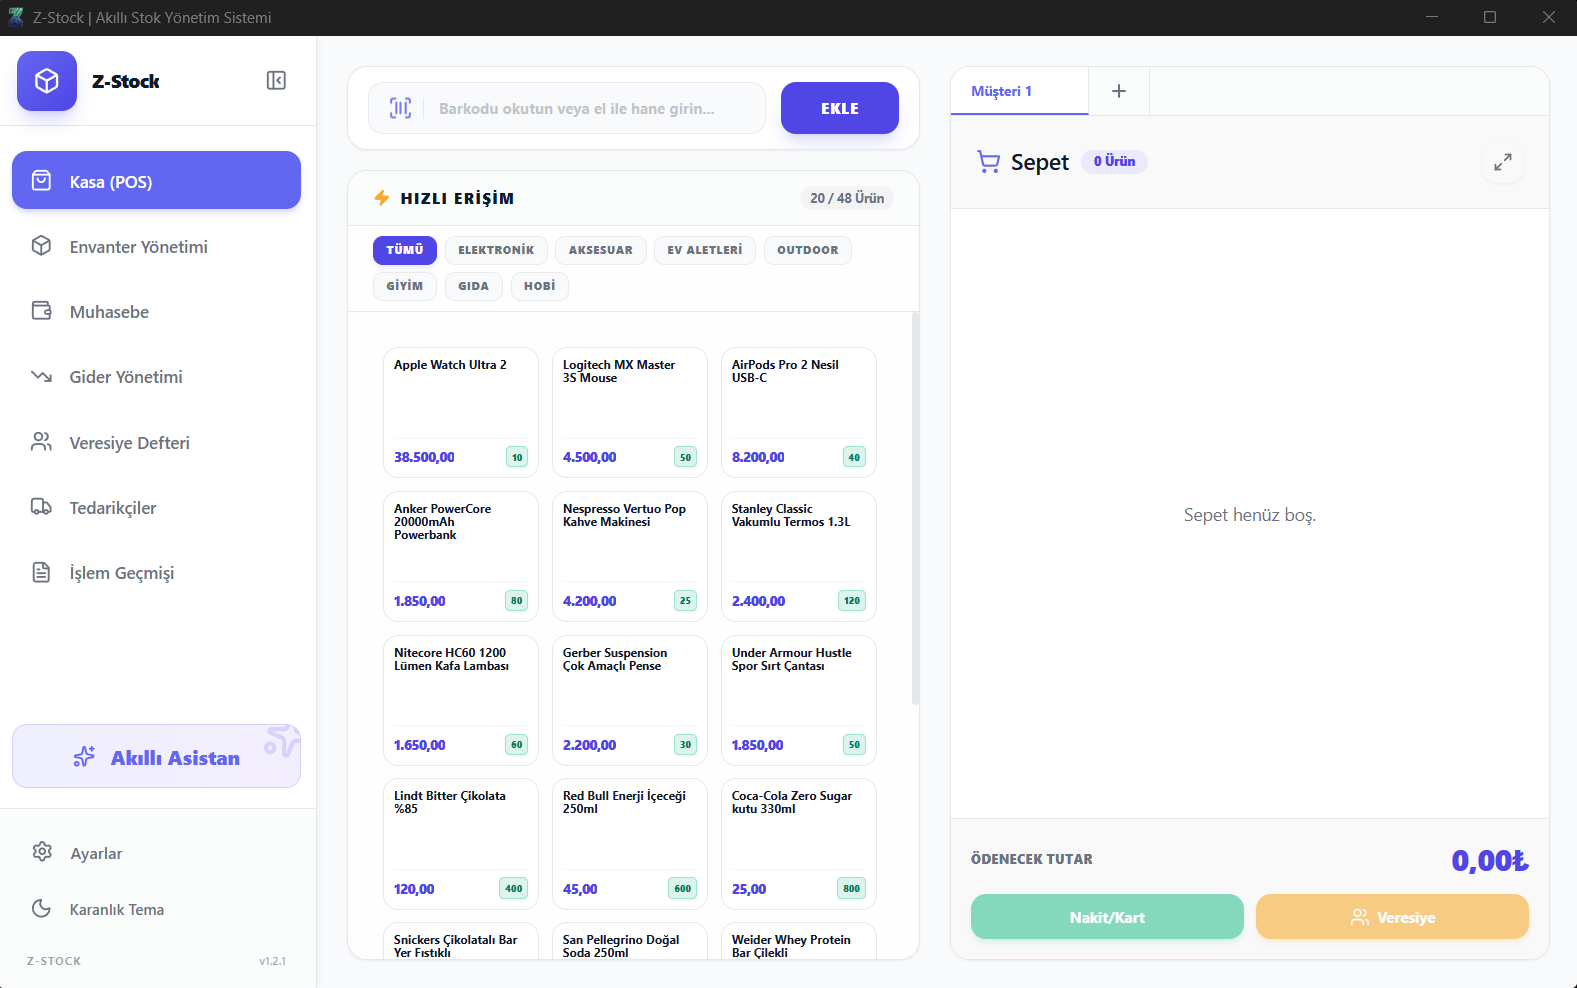Screen dimensions: 1577x988
Task: Click the EKLE button
Action: point(840,108)
